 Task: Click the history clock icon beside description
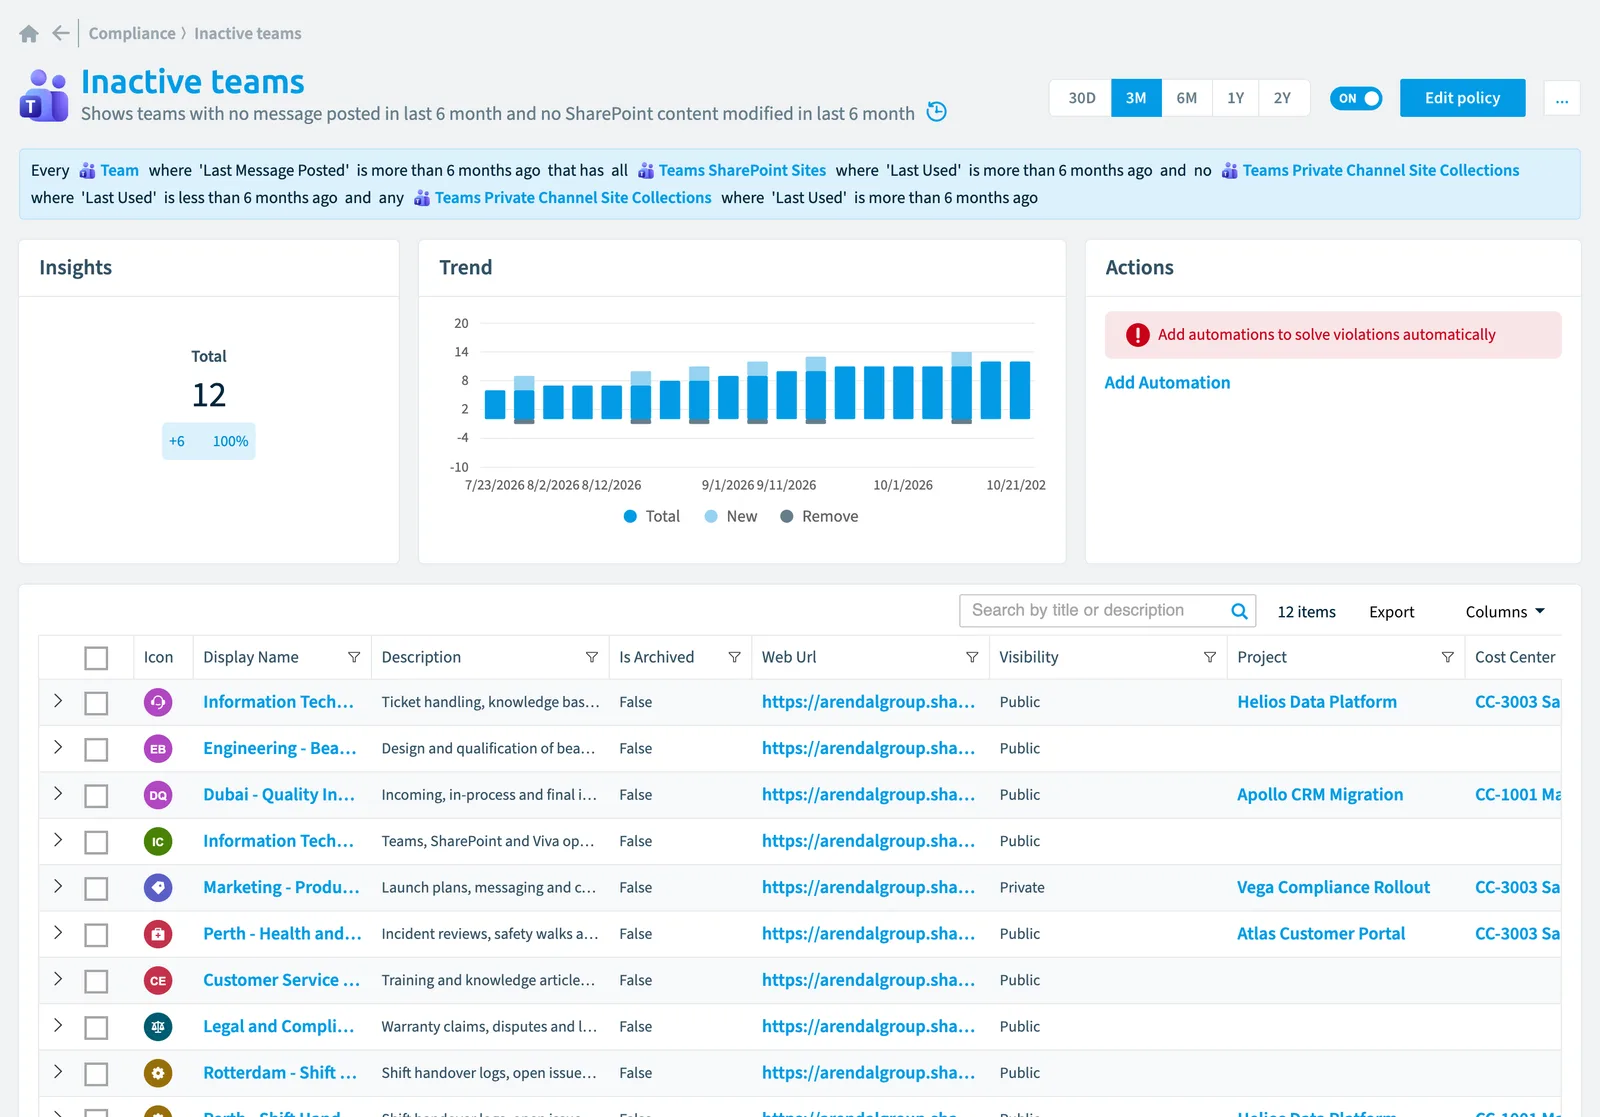point(937,112)
